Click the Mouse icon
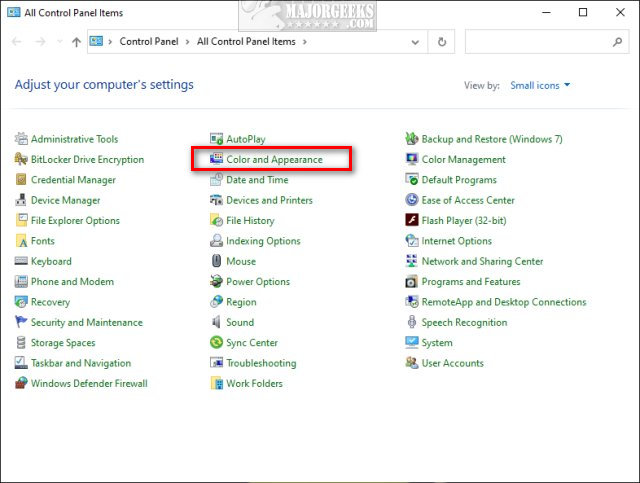Image resolution: width=640 pixels, height=483 pixels. [216, 261]
